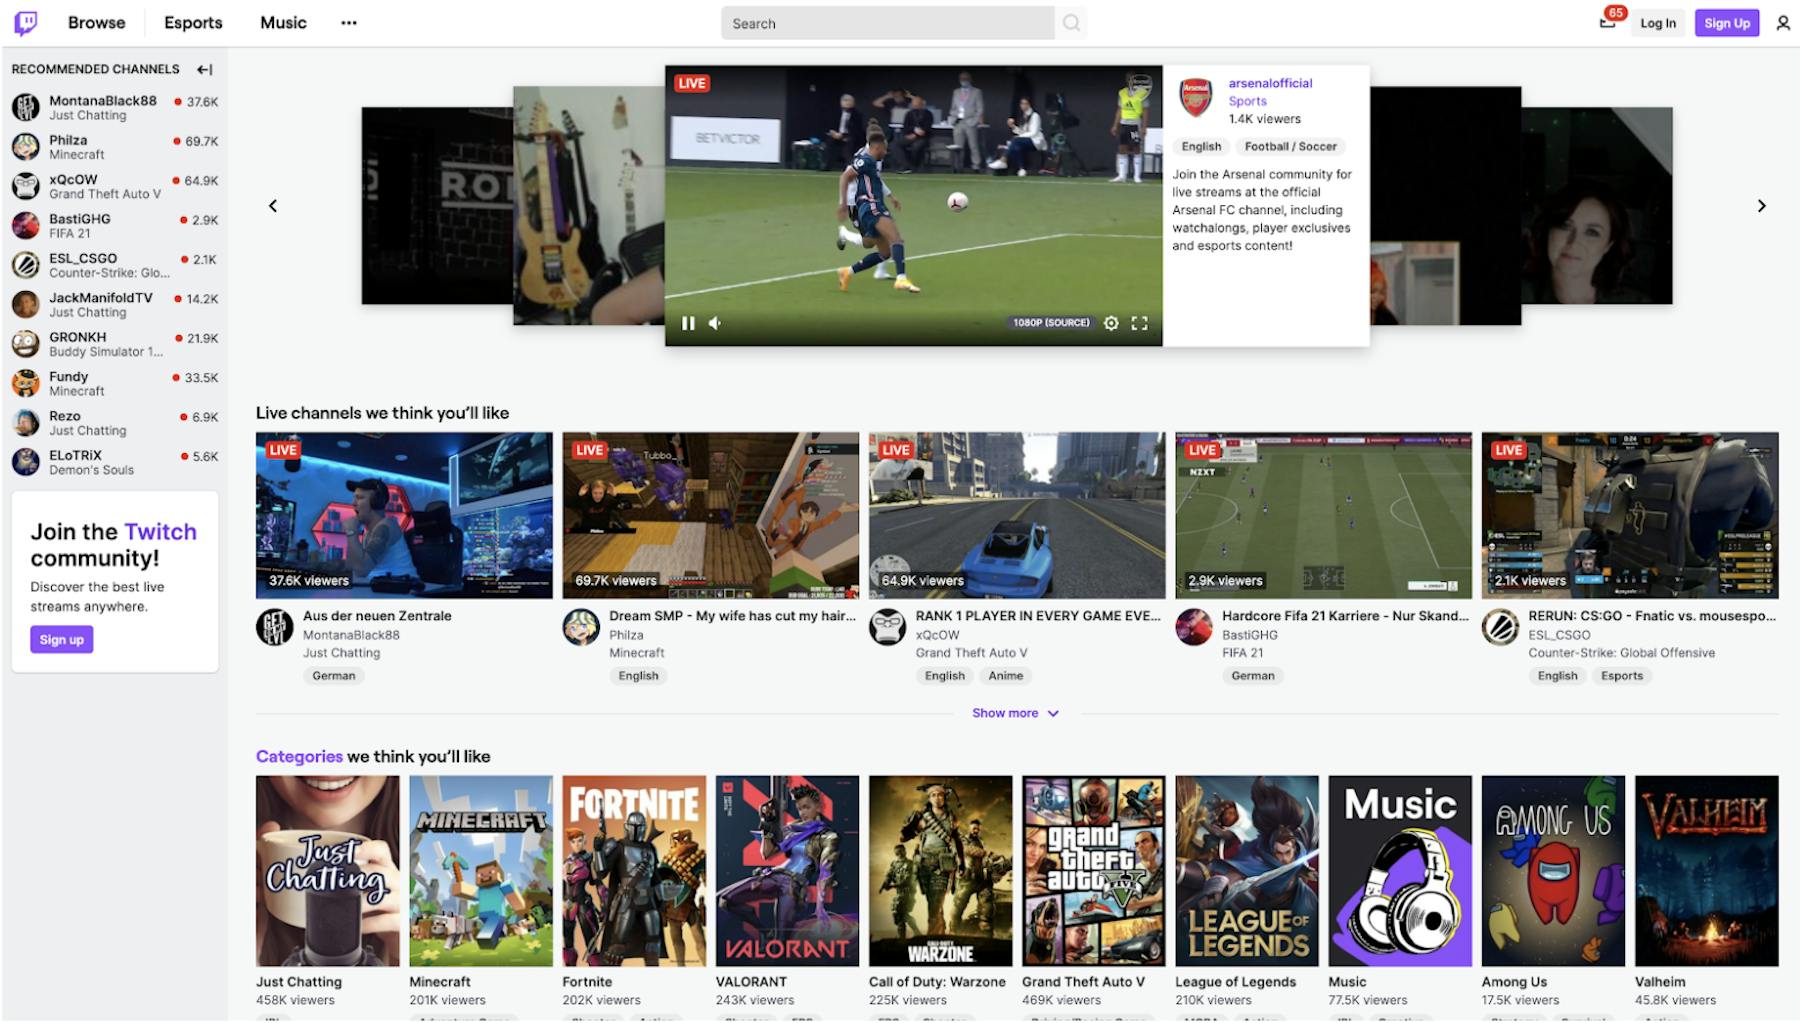Open the Just Chatting category cover
The image size is (1800, 1023).
coord(327,870)
